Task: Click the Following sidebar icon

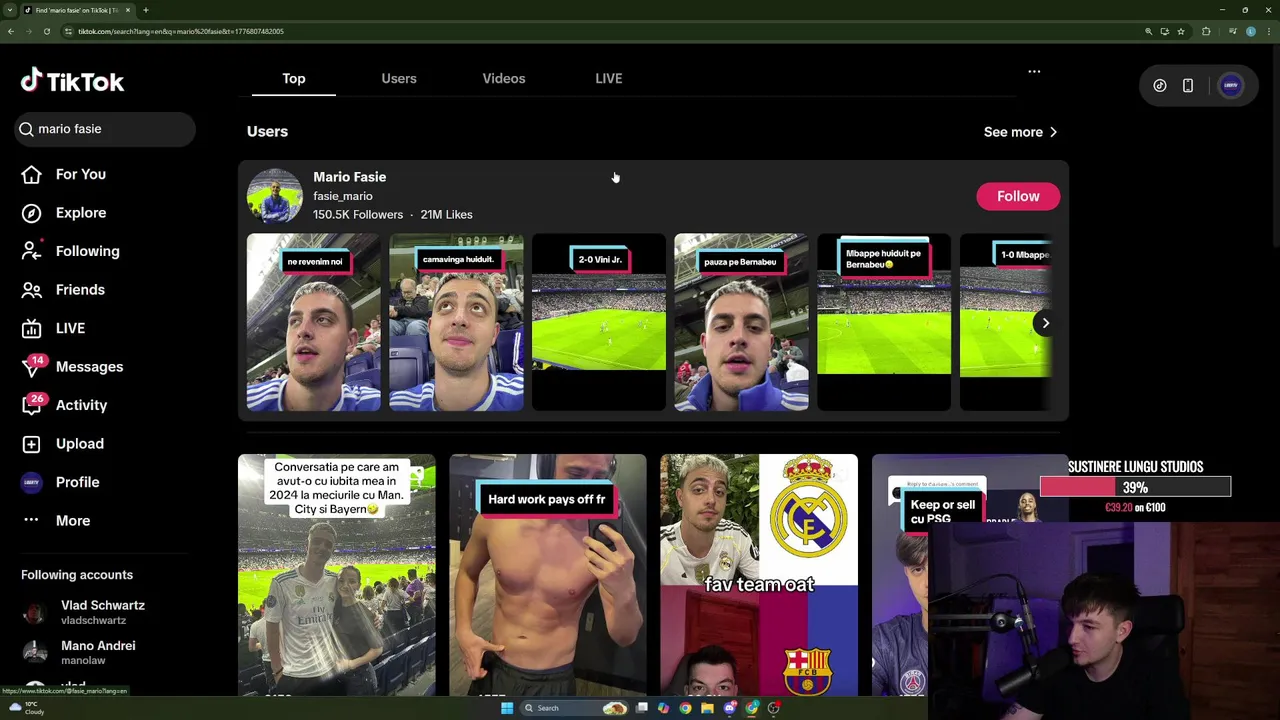Action: (31, 251)
